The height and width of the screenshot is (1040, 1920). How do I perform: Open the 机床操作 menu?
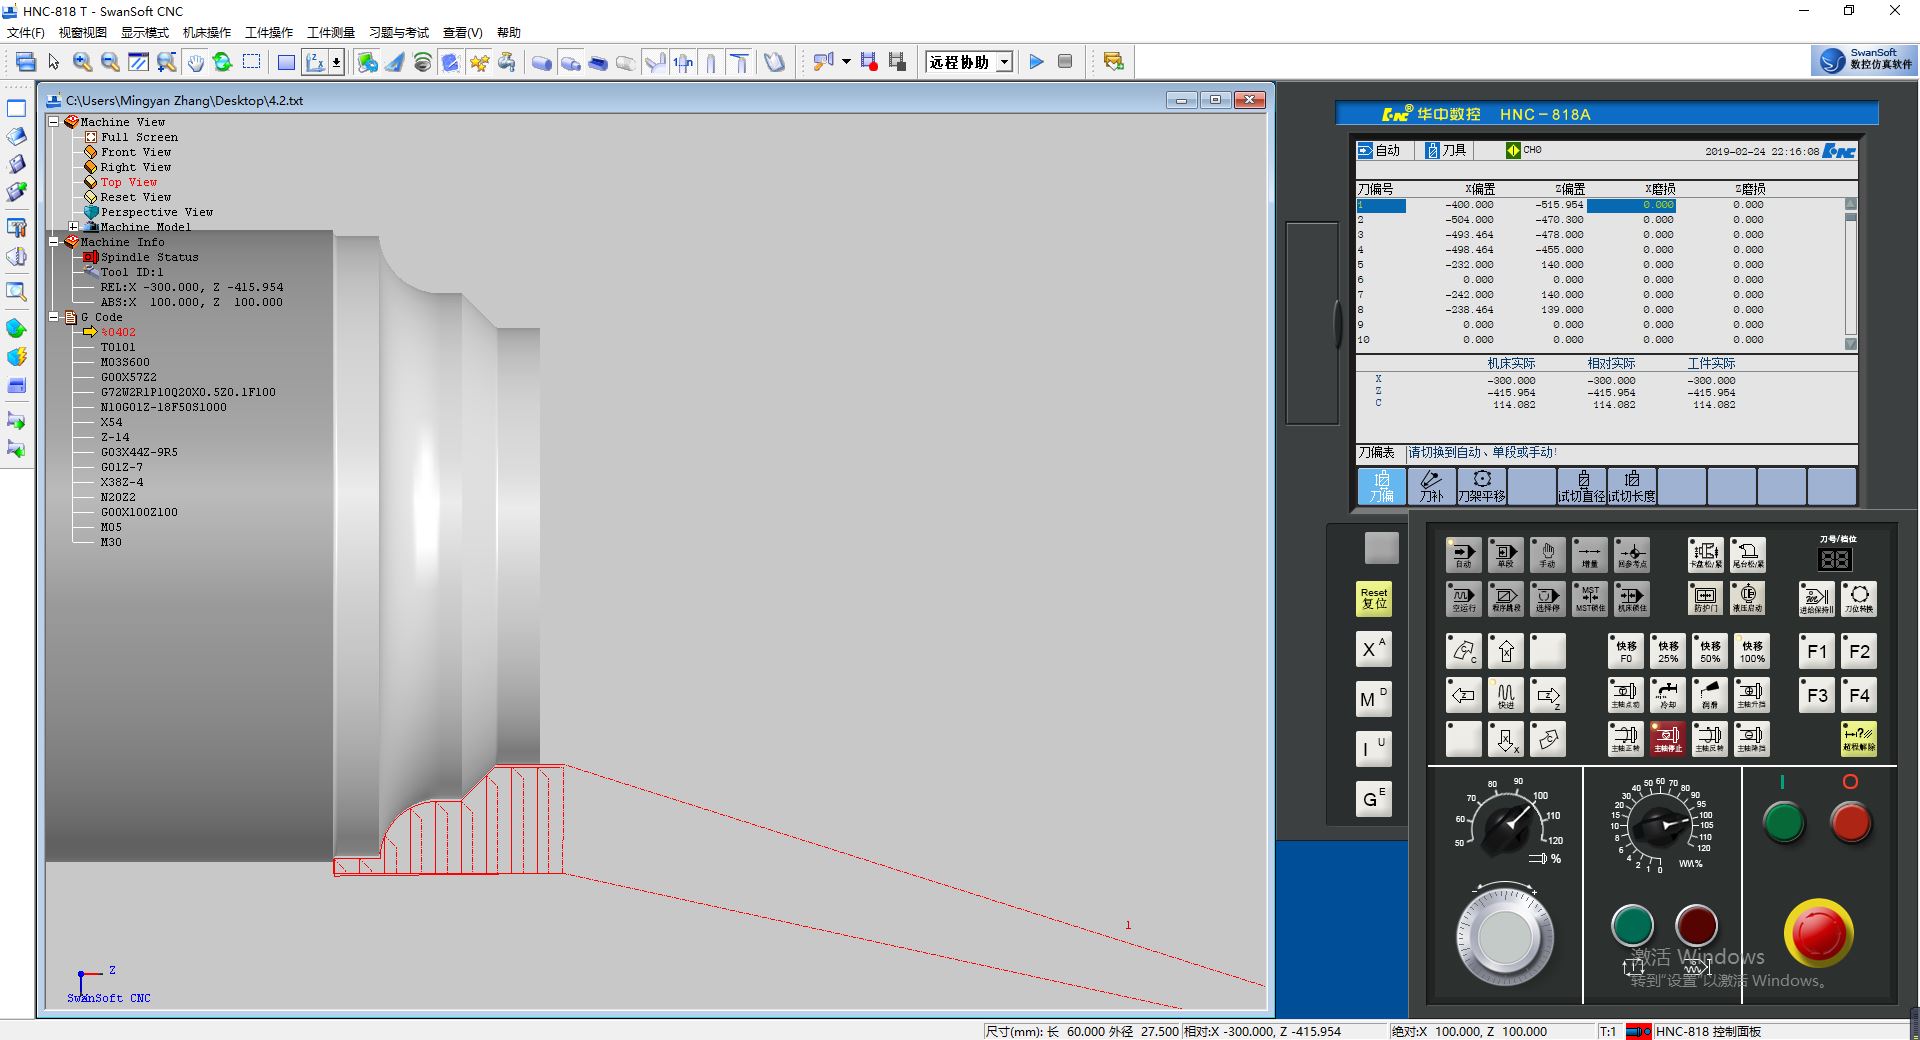point(206,32)
